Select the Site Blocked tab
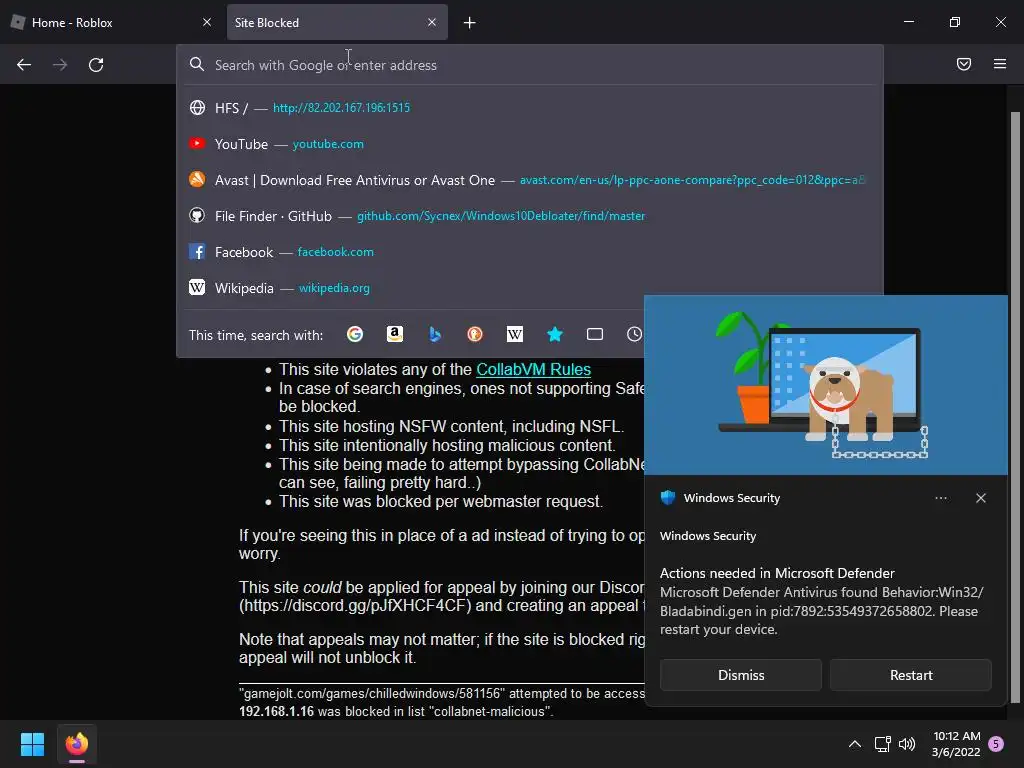Viewport: 1024px width, 768px height. coord(337,22)
